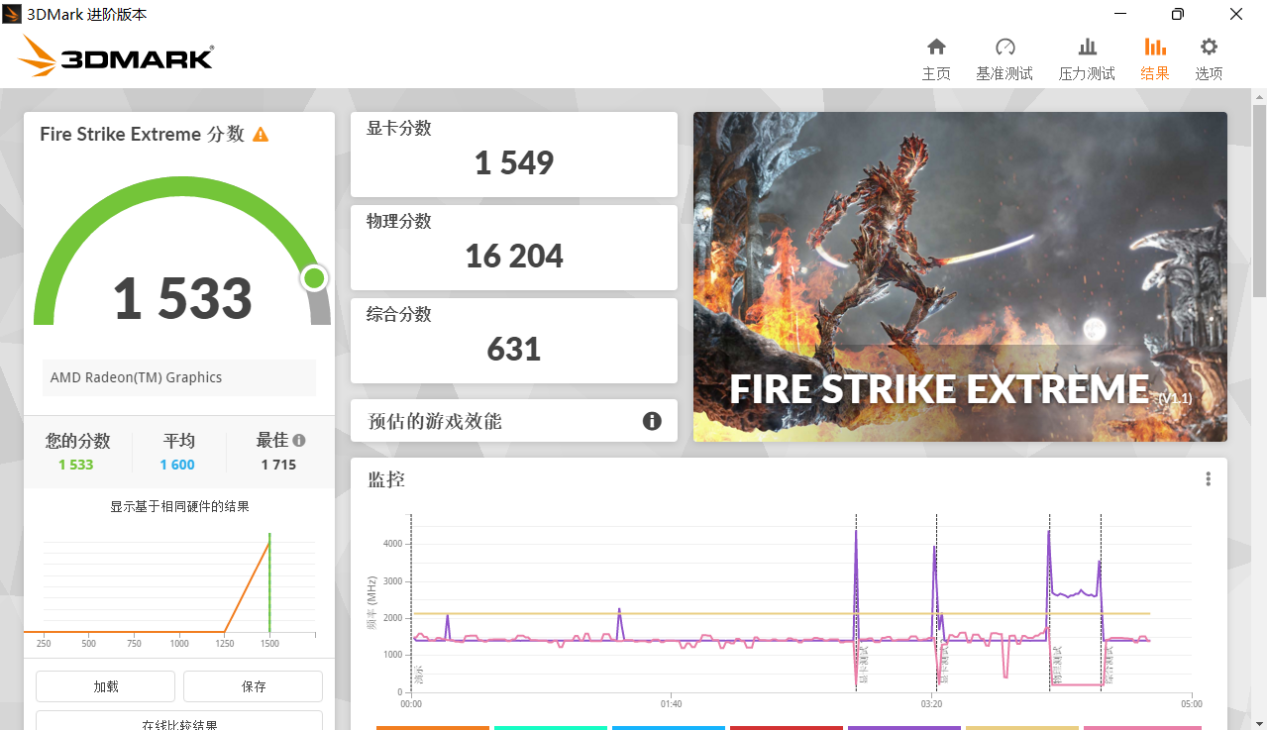Click the 显示基于相同硬件的结果 caption
Viewport: 1267px width, 730px height.
180,507
